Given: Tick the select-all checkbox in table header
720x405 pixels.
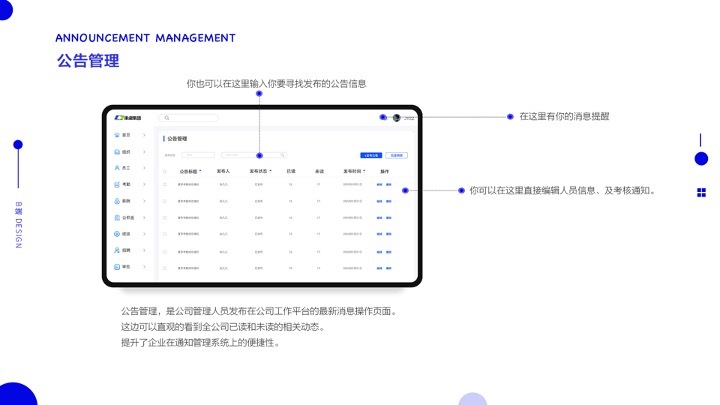Looking at the screenshot, I should 165,171.
